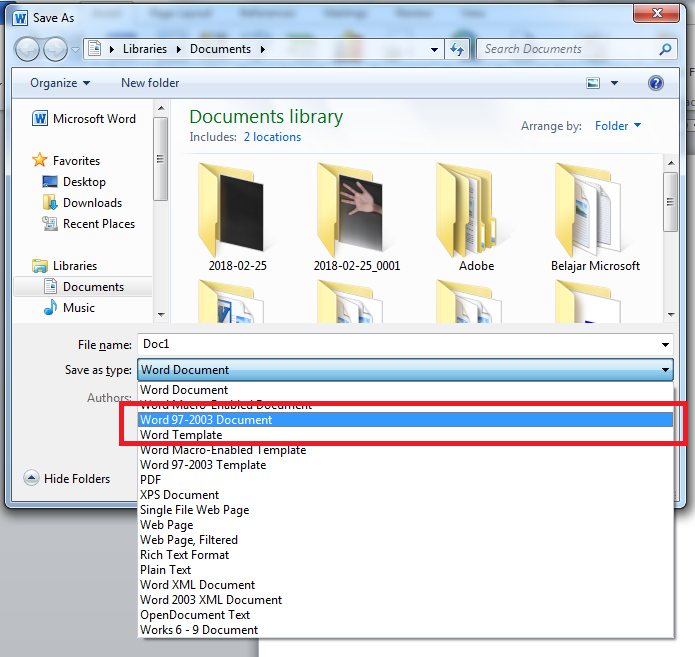Screen dimensions: 695x657
Task: Click Documents in the address breadcrumb
Action: pos(220,49)
